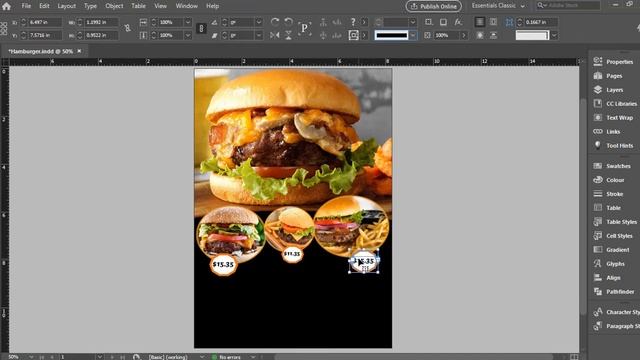This screenshot has height=360, width=640.
Task: Open the Text Wrap panel
Action: [x=614, y=118]
